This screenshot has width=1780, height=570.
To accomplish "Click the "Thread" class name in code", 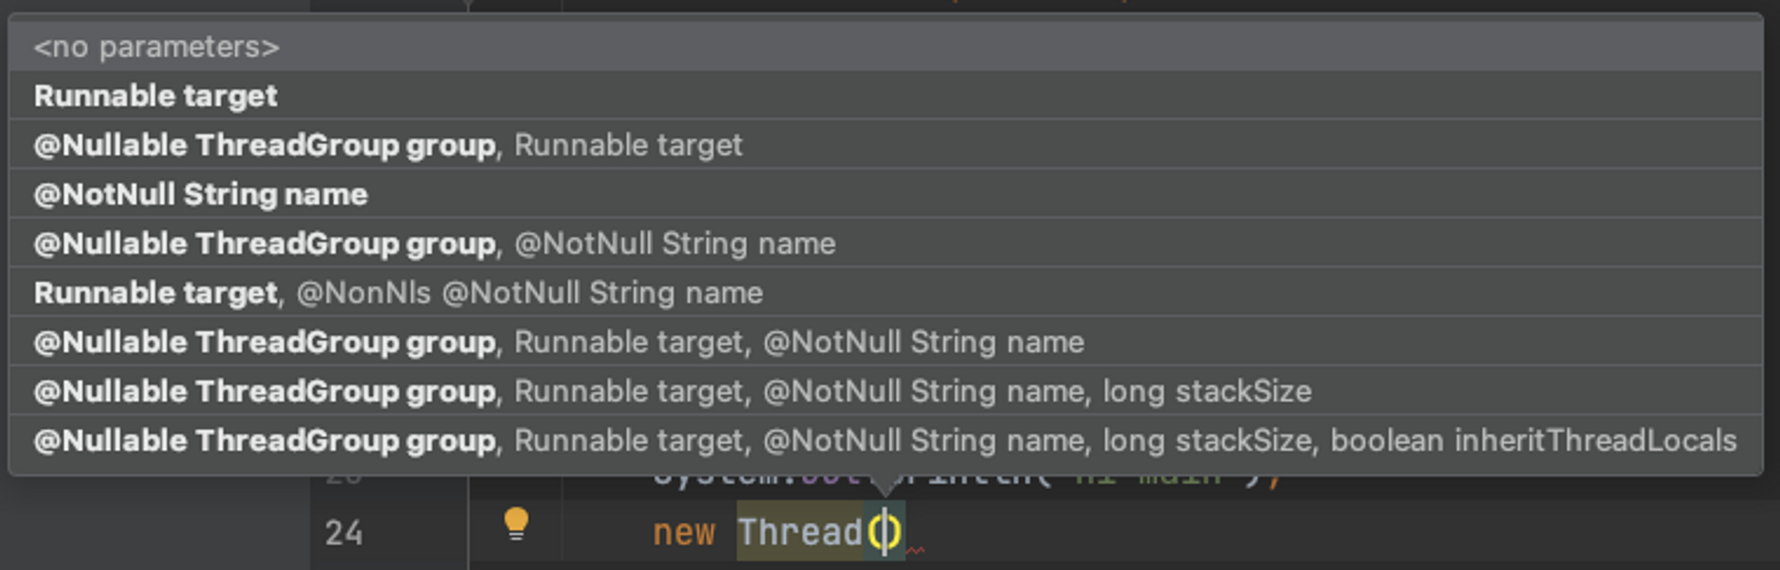I will click(x=800, y=533).
